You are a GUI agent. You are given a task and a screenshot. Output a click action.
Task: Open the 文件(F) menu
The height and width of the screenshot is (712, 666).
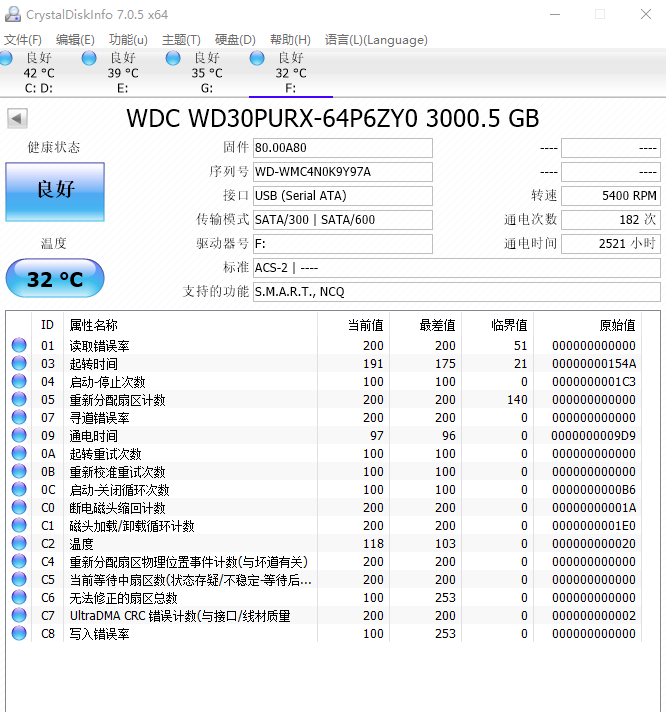(23, 40)
